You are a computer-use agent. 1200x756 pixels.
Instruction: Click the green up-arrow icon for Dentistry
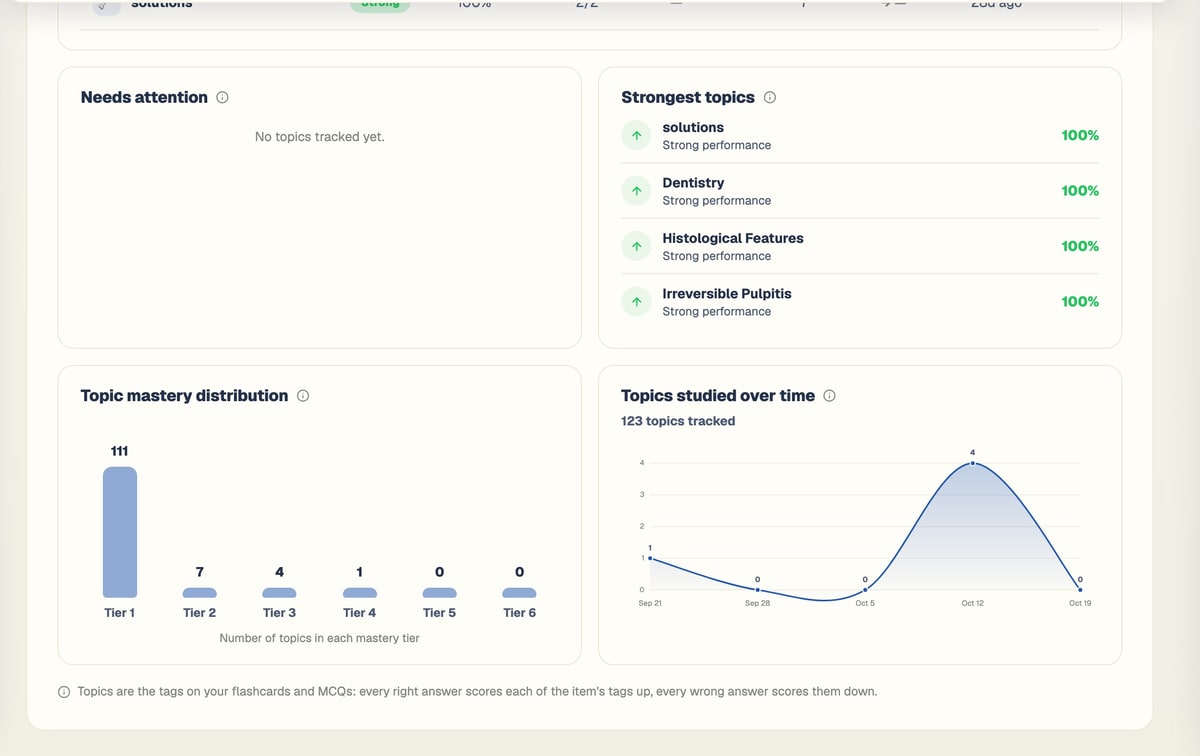pos(636,191)
